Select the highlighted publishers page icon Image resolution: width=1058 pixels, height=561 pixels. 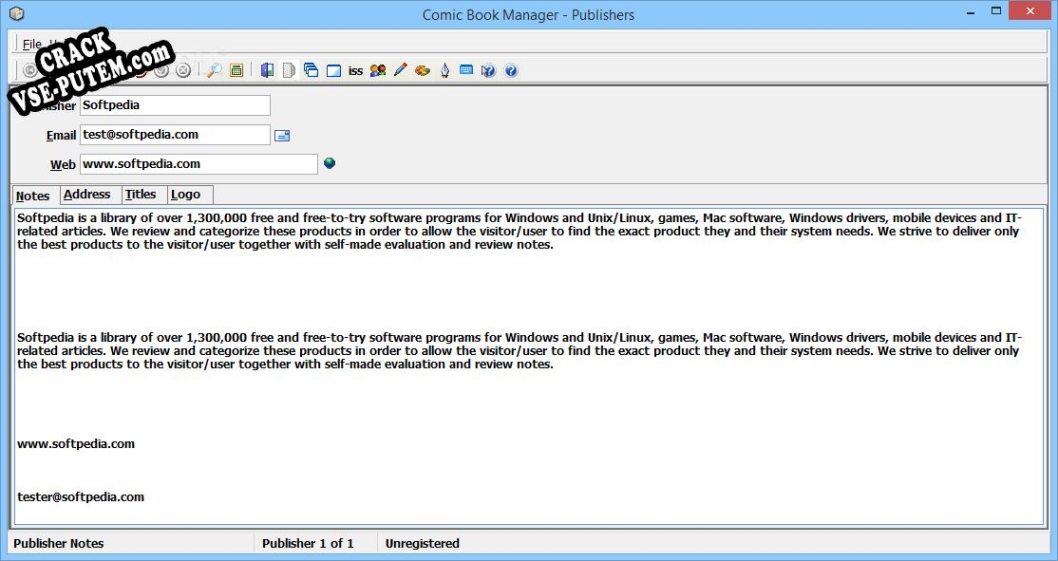pyautogui.click(x=289, y=70)
